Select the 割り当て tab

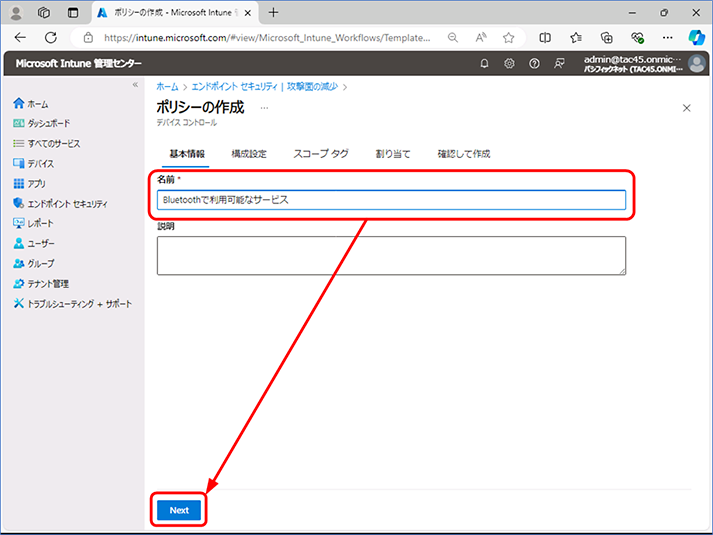click(393, 154)
